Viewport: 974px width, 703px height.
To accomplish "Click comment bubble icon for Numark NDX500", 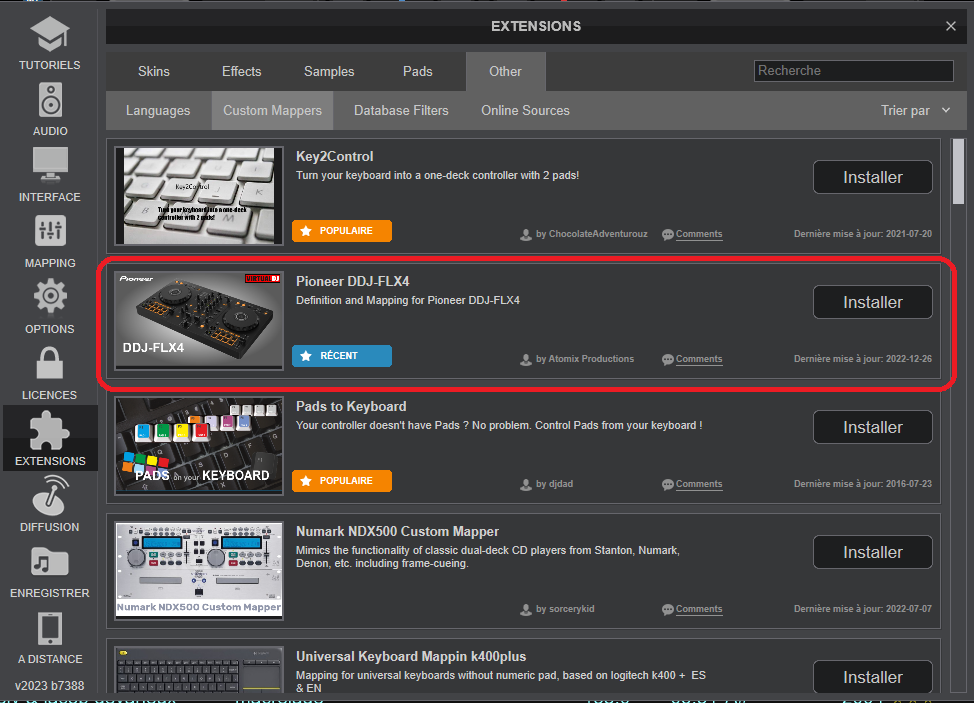I will coord(668,609).
